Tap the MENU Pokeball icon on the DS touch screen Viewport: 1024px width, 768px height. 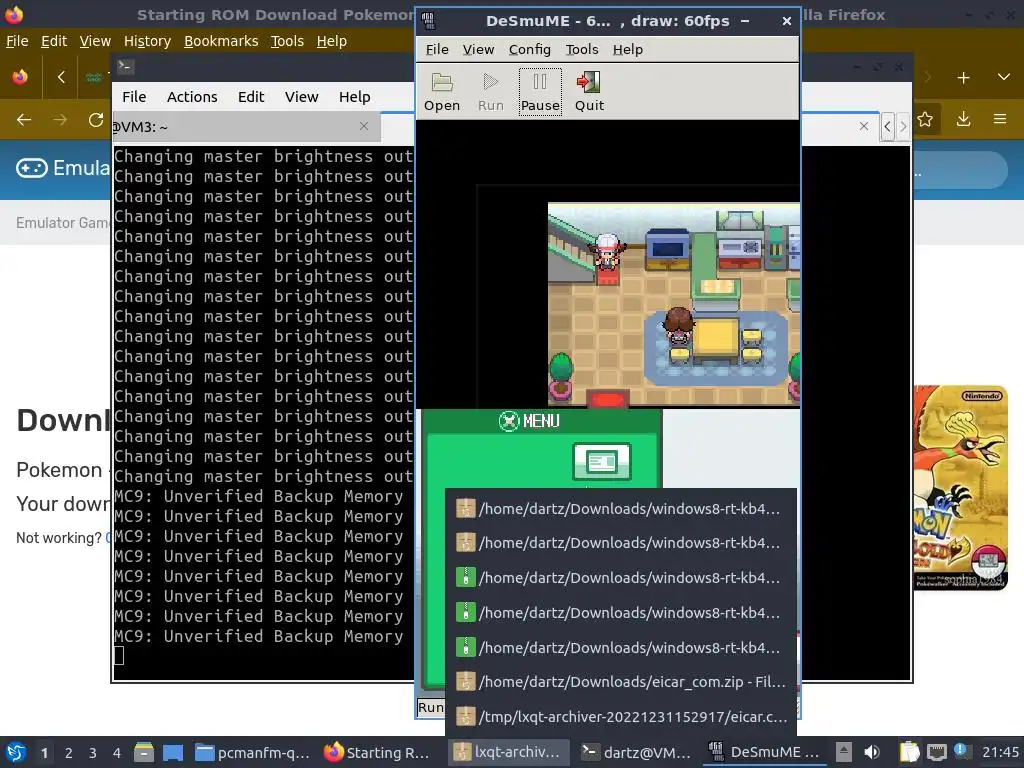[508, 421]
